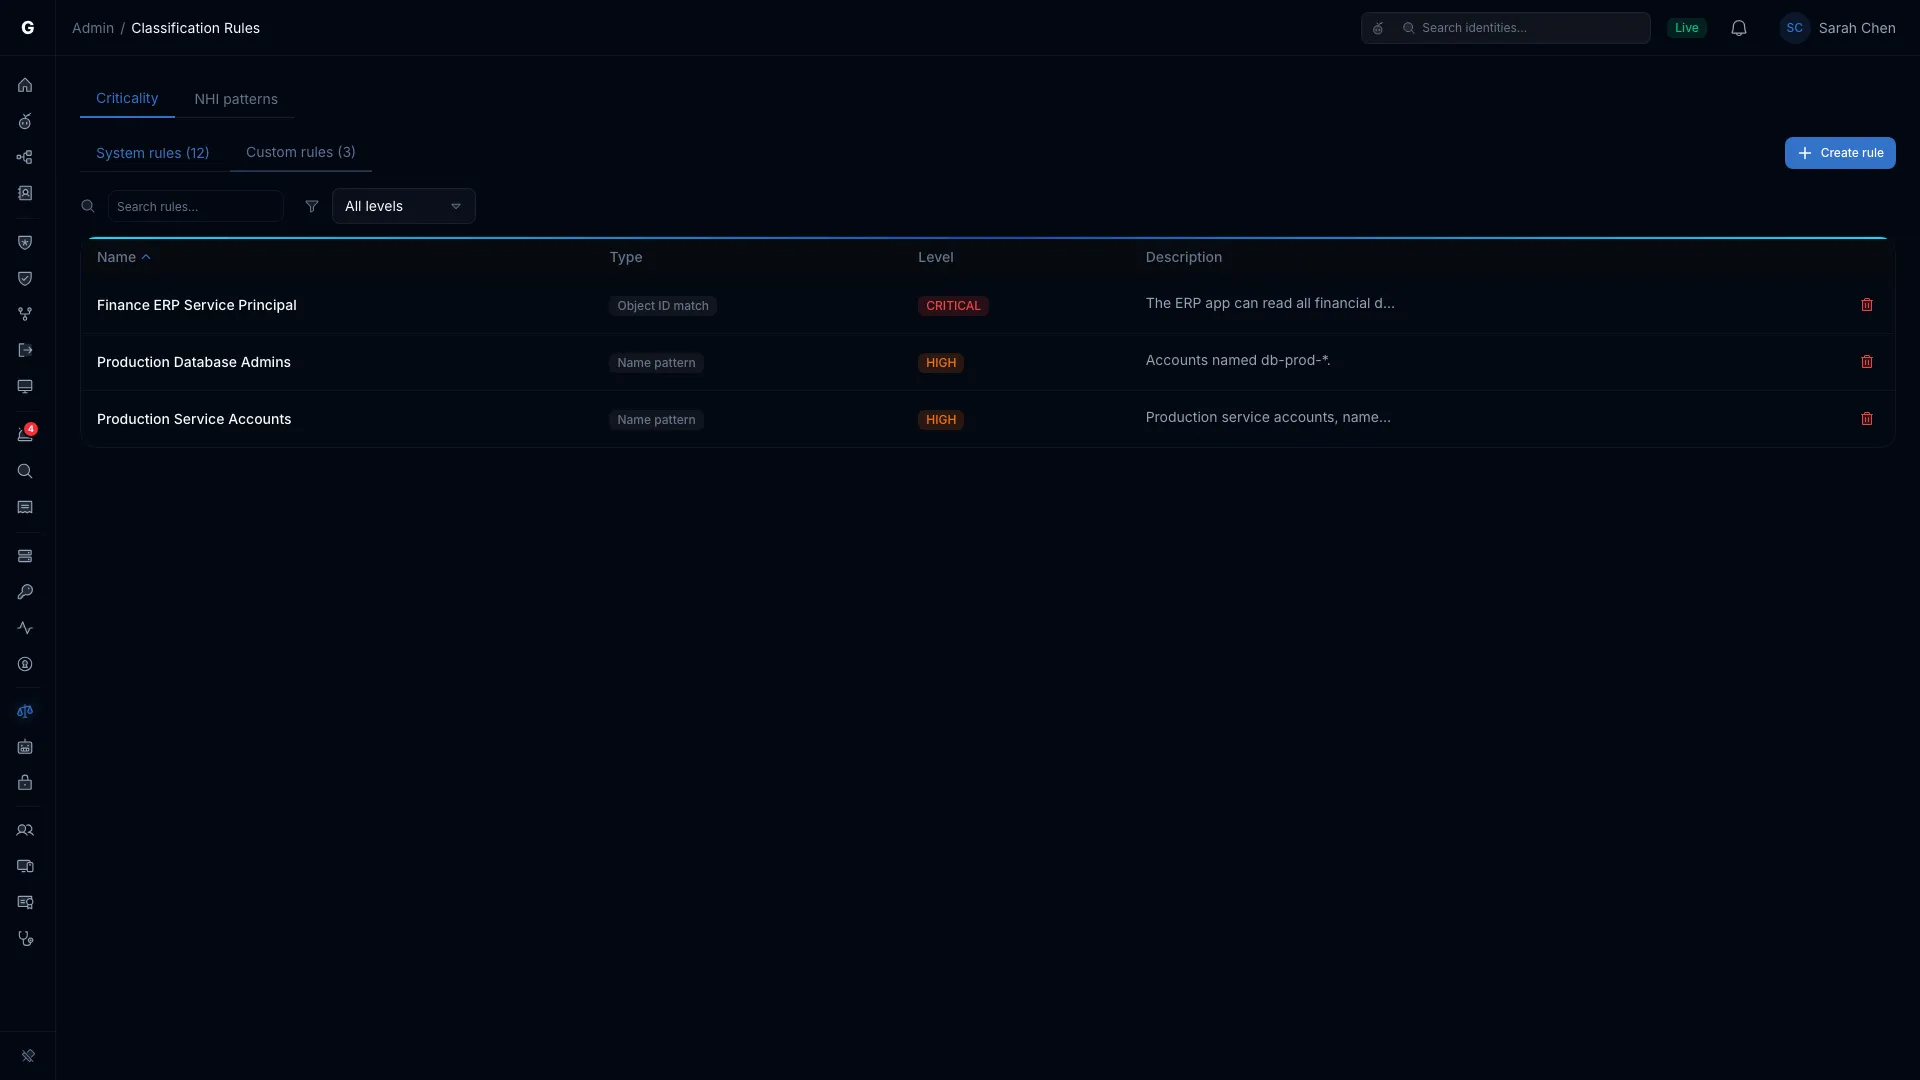The width and height of the screenshot is (1920, 1080).
Task: Sort table by Name column
Action: [x=123, y=257]
